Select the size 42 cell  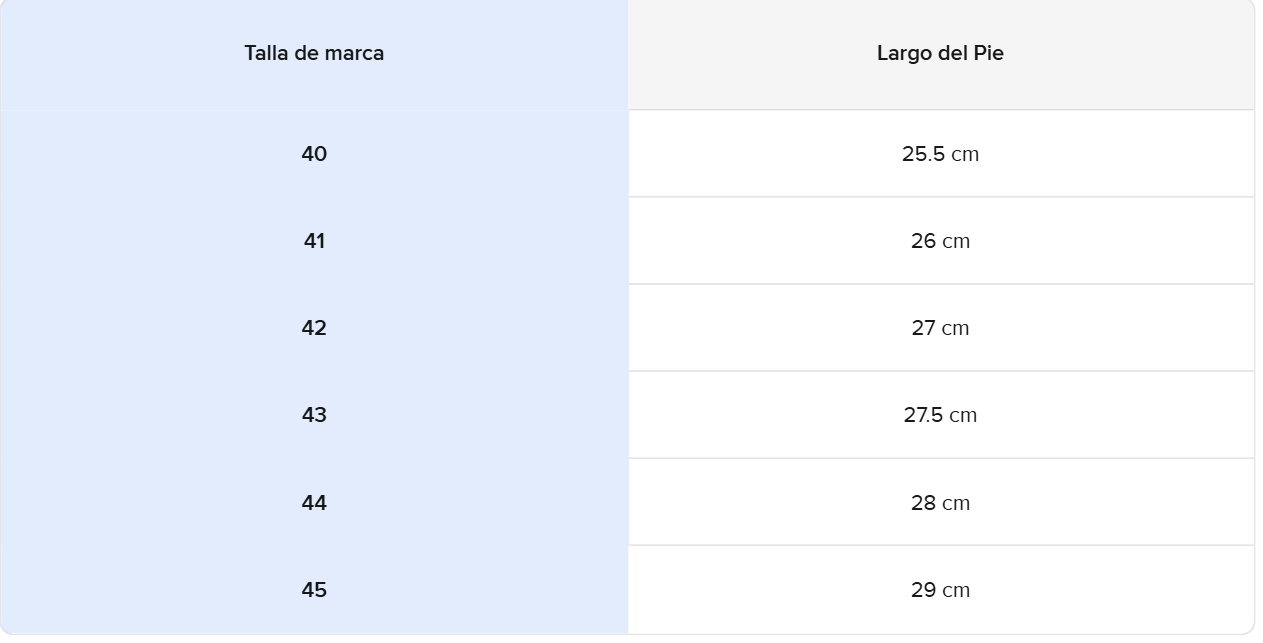(314, 328)
